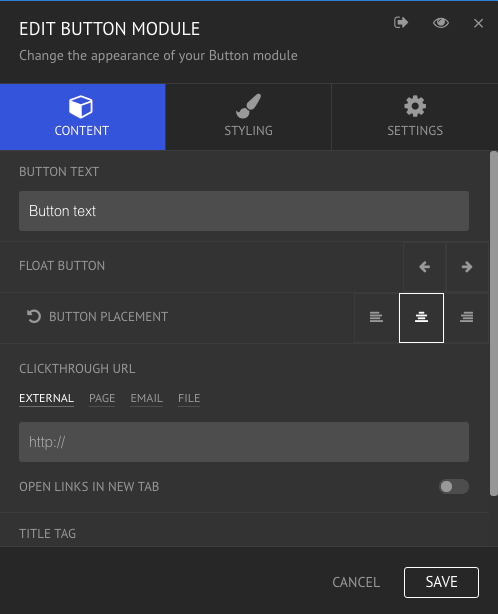Image resolution: width=498 pixels, height=614 pixels.
Task: Choose the File link type
Action: pos(189,398)
